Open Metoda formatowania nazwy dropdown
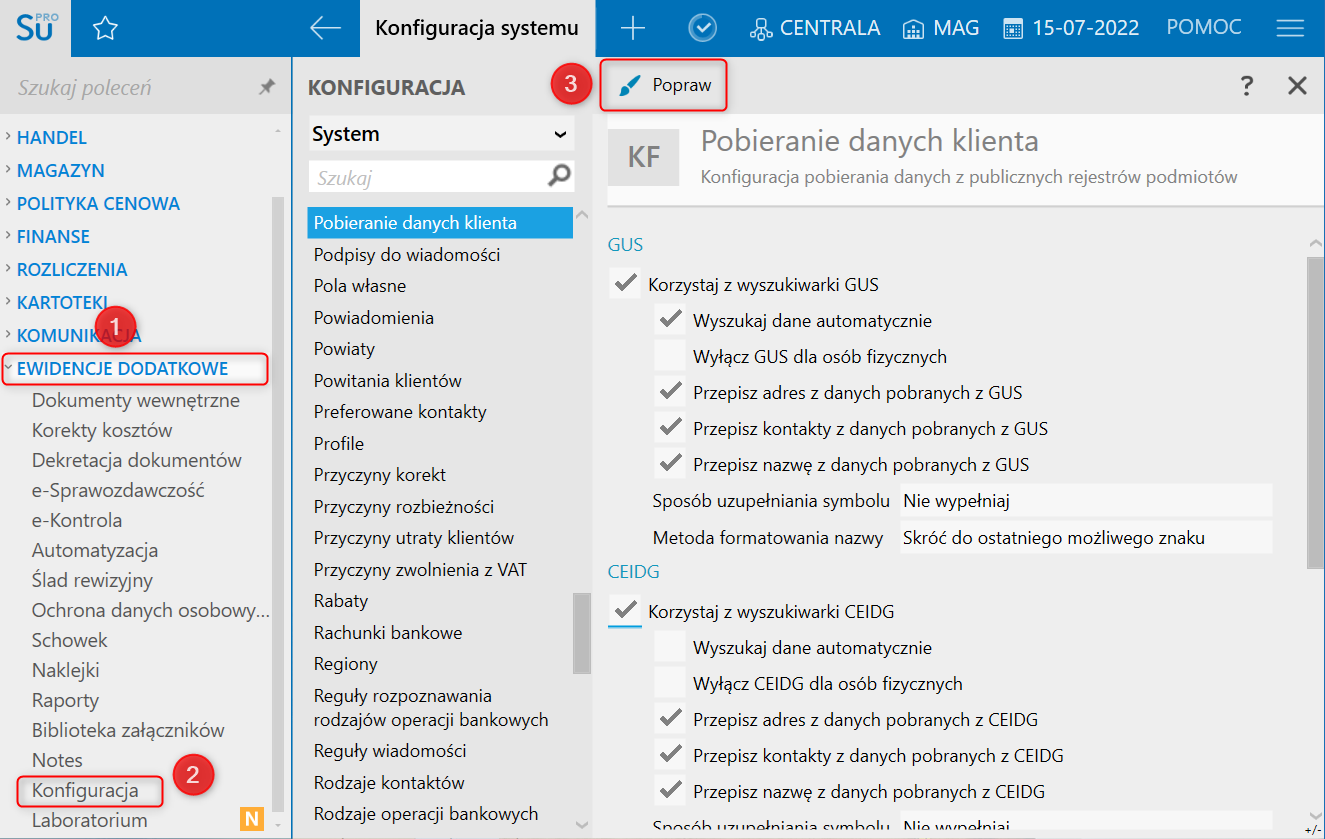This screenshot has height=839, width=1325. tap(1086, 537)
